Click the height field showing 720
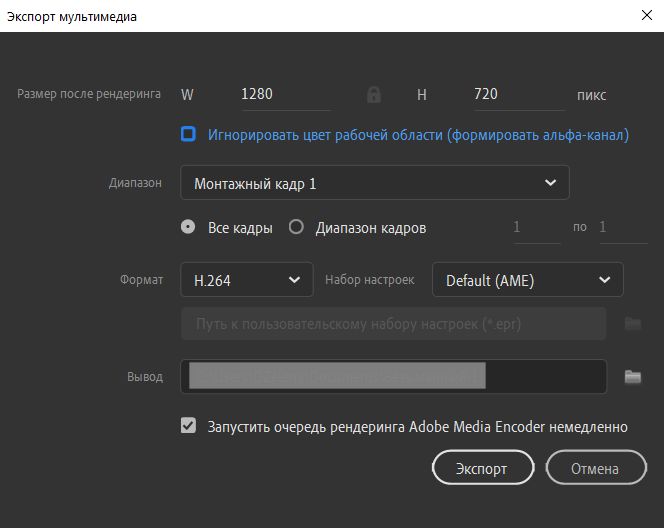 point(516,95)
